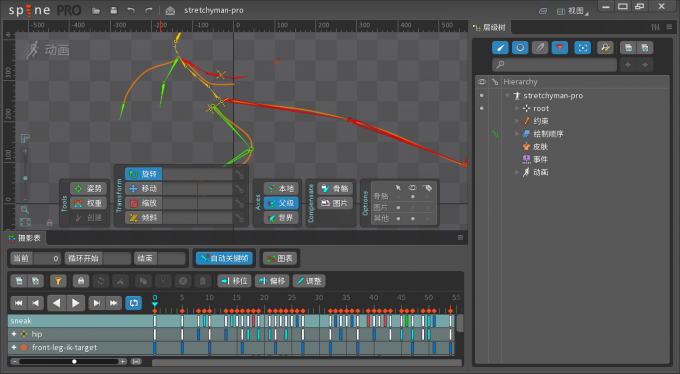Open the Spine PRO logo main menu
Screen dimensions: 680x374
45,10
